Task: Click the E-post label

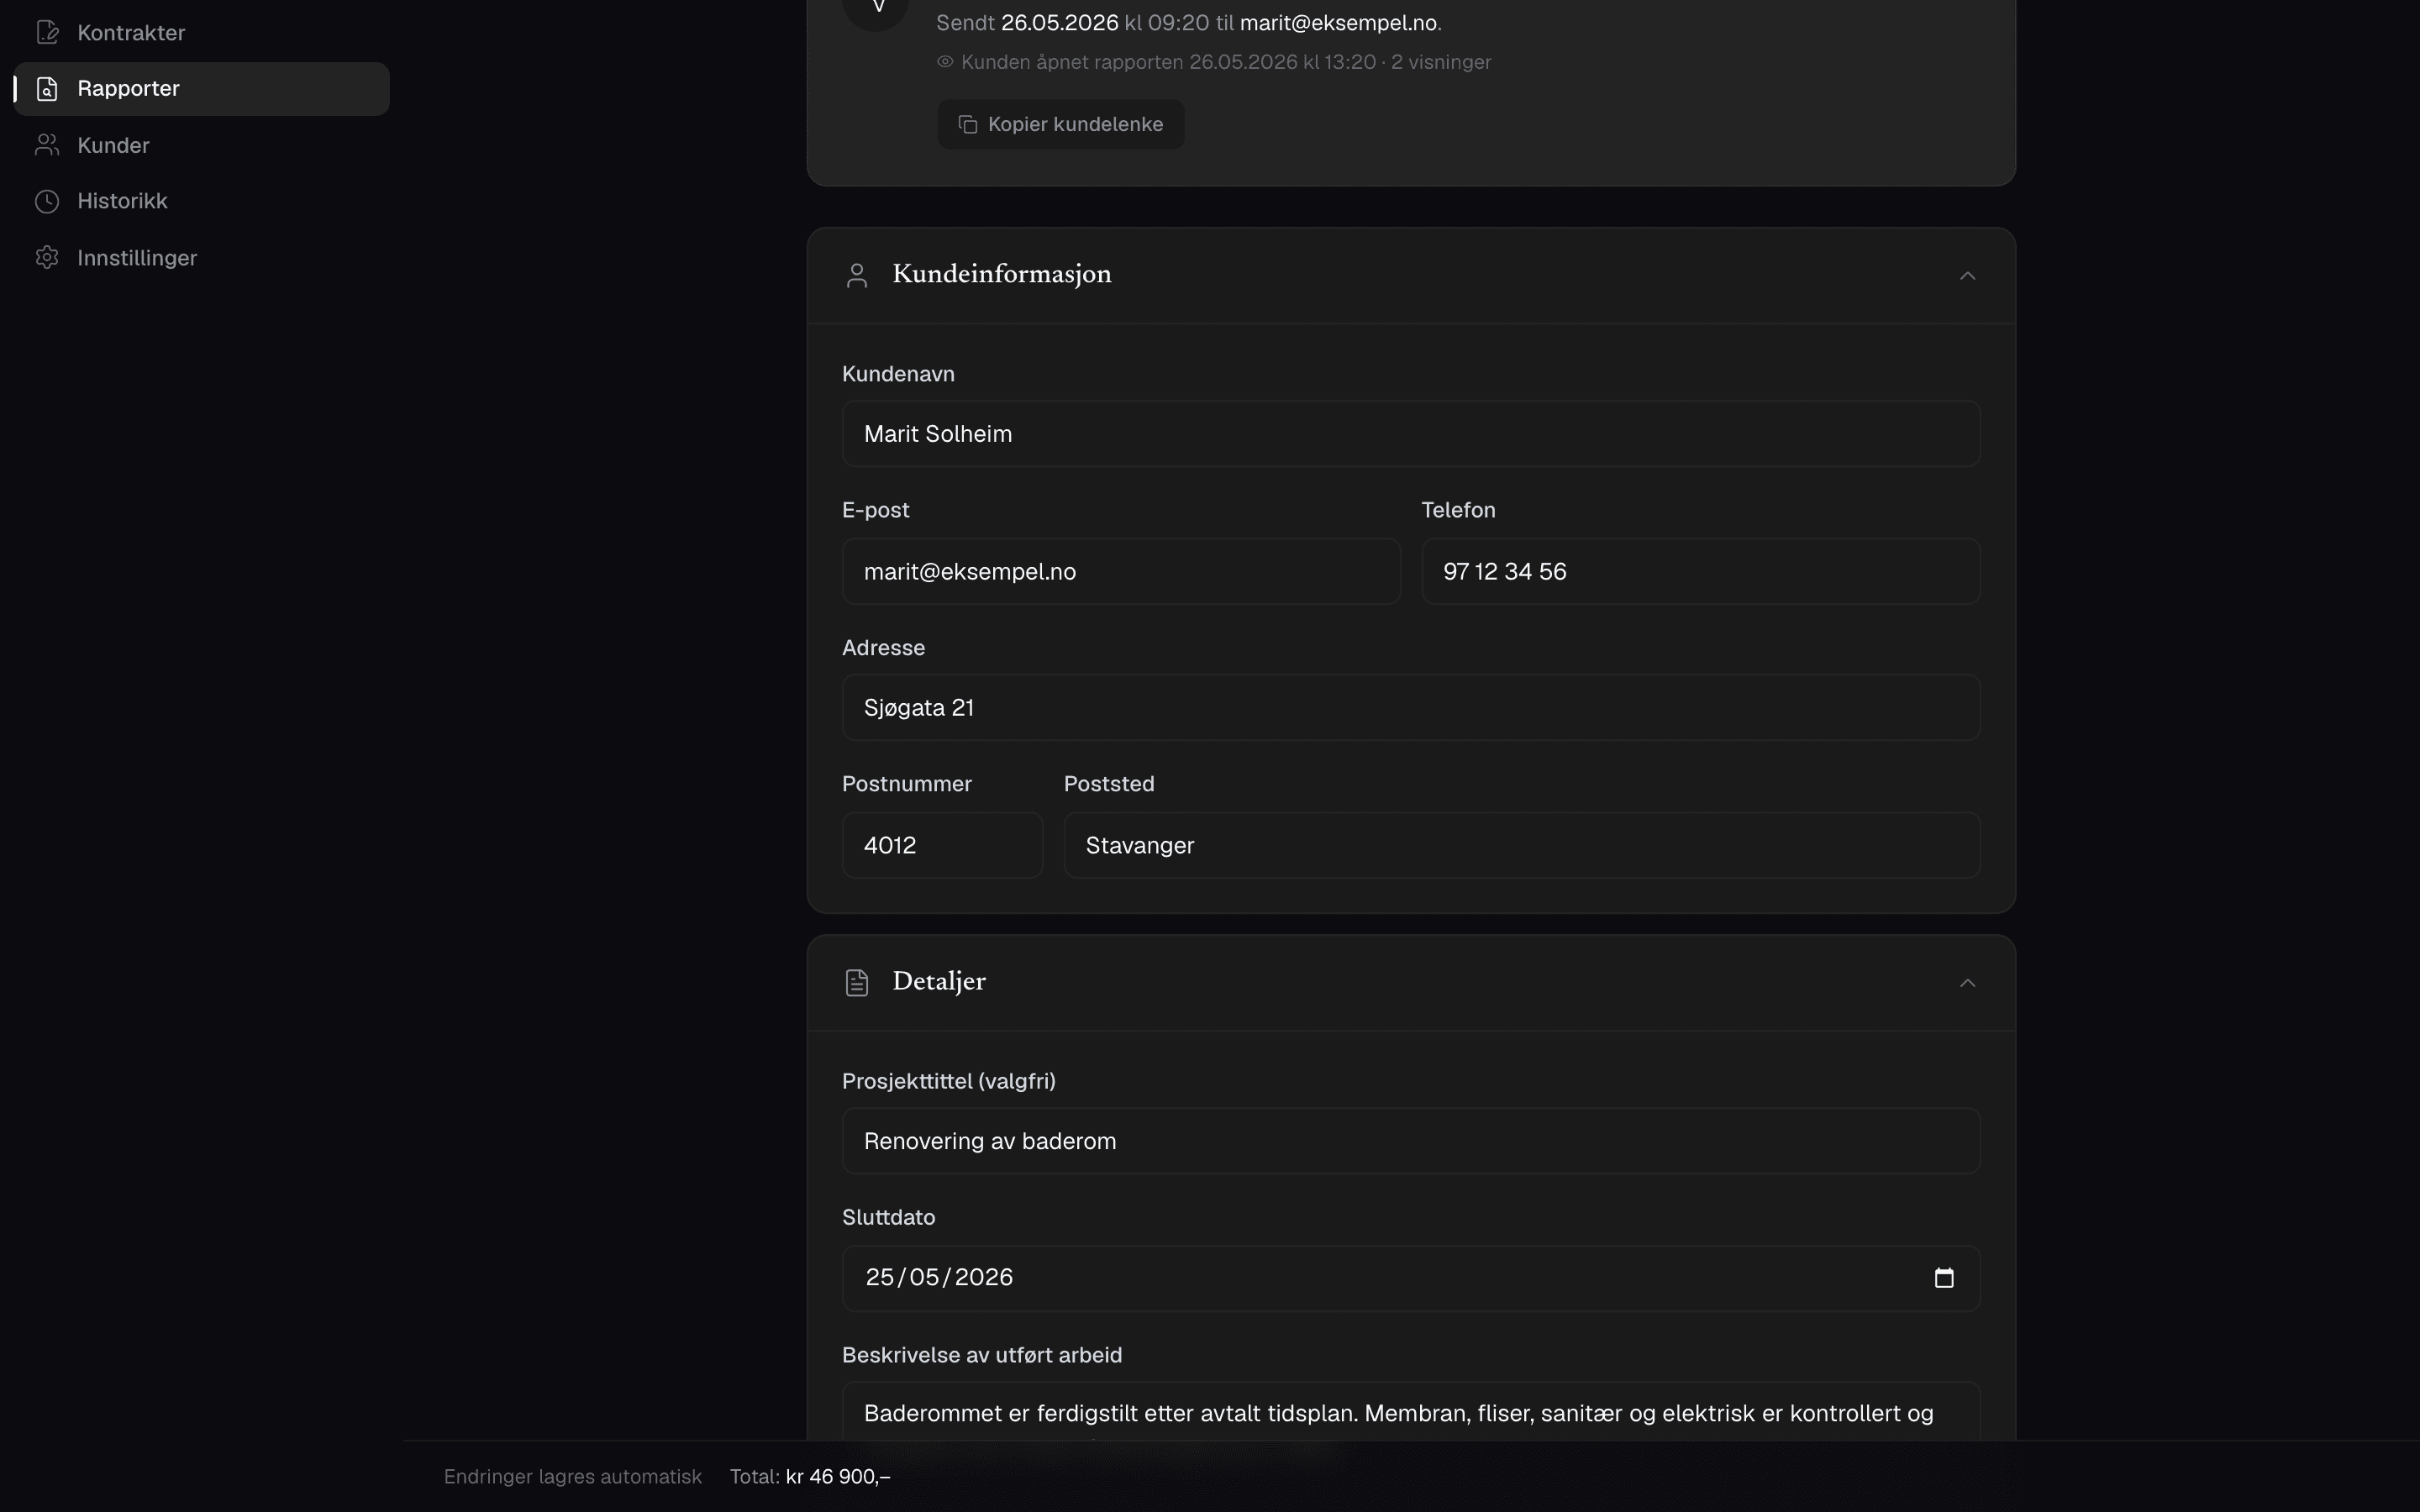Action: 875,510
